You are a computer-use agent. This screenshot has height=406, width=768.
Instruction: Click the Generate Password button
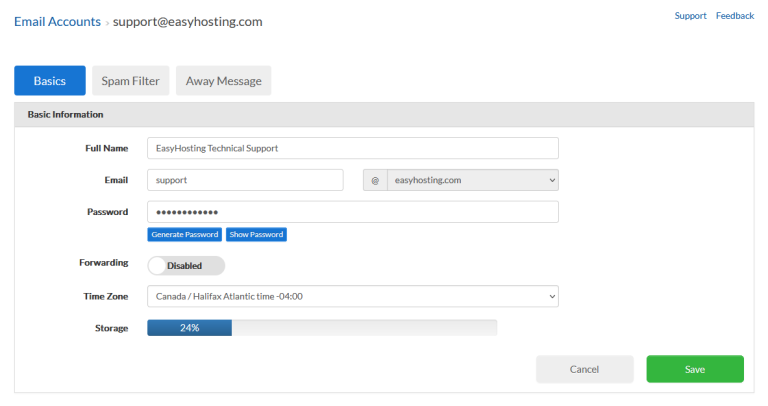[185, 235]
